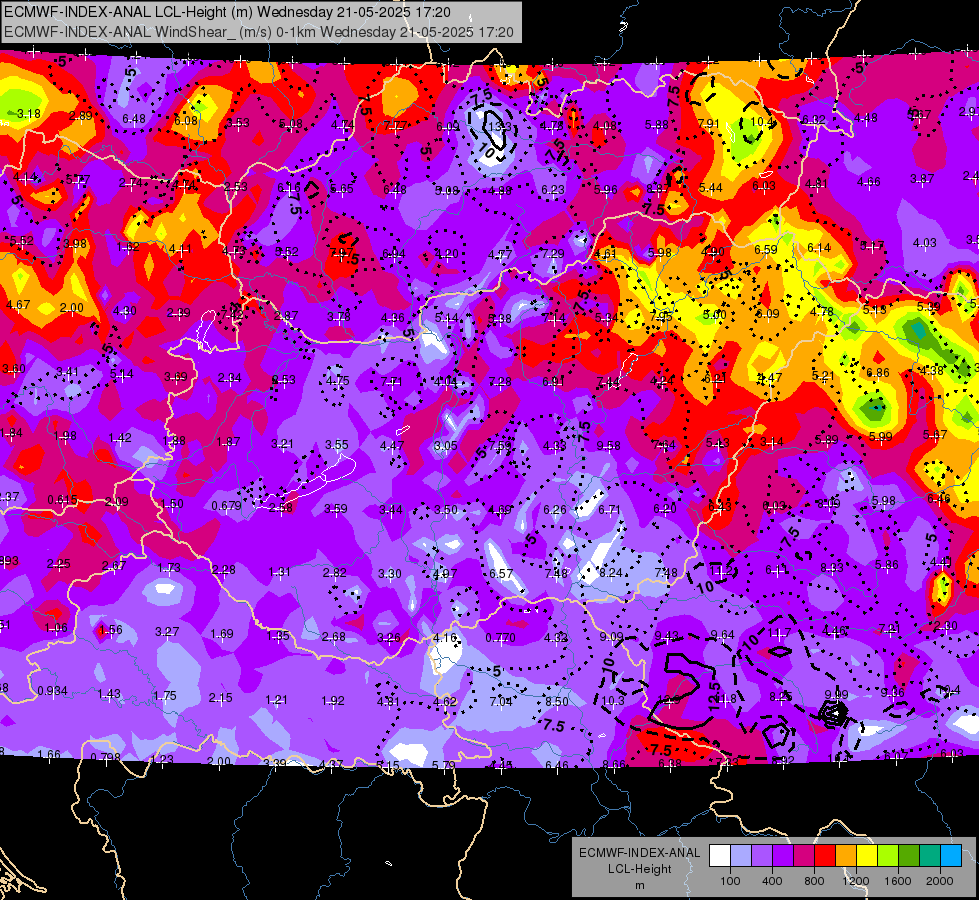The image size is (979, 900).
Task: Click the shear value 11.7
Action: pyautogui.click(x=779, y=633)
